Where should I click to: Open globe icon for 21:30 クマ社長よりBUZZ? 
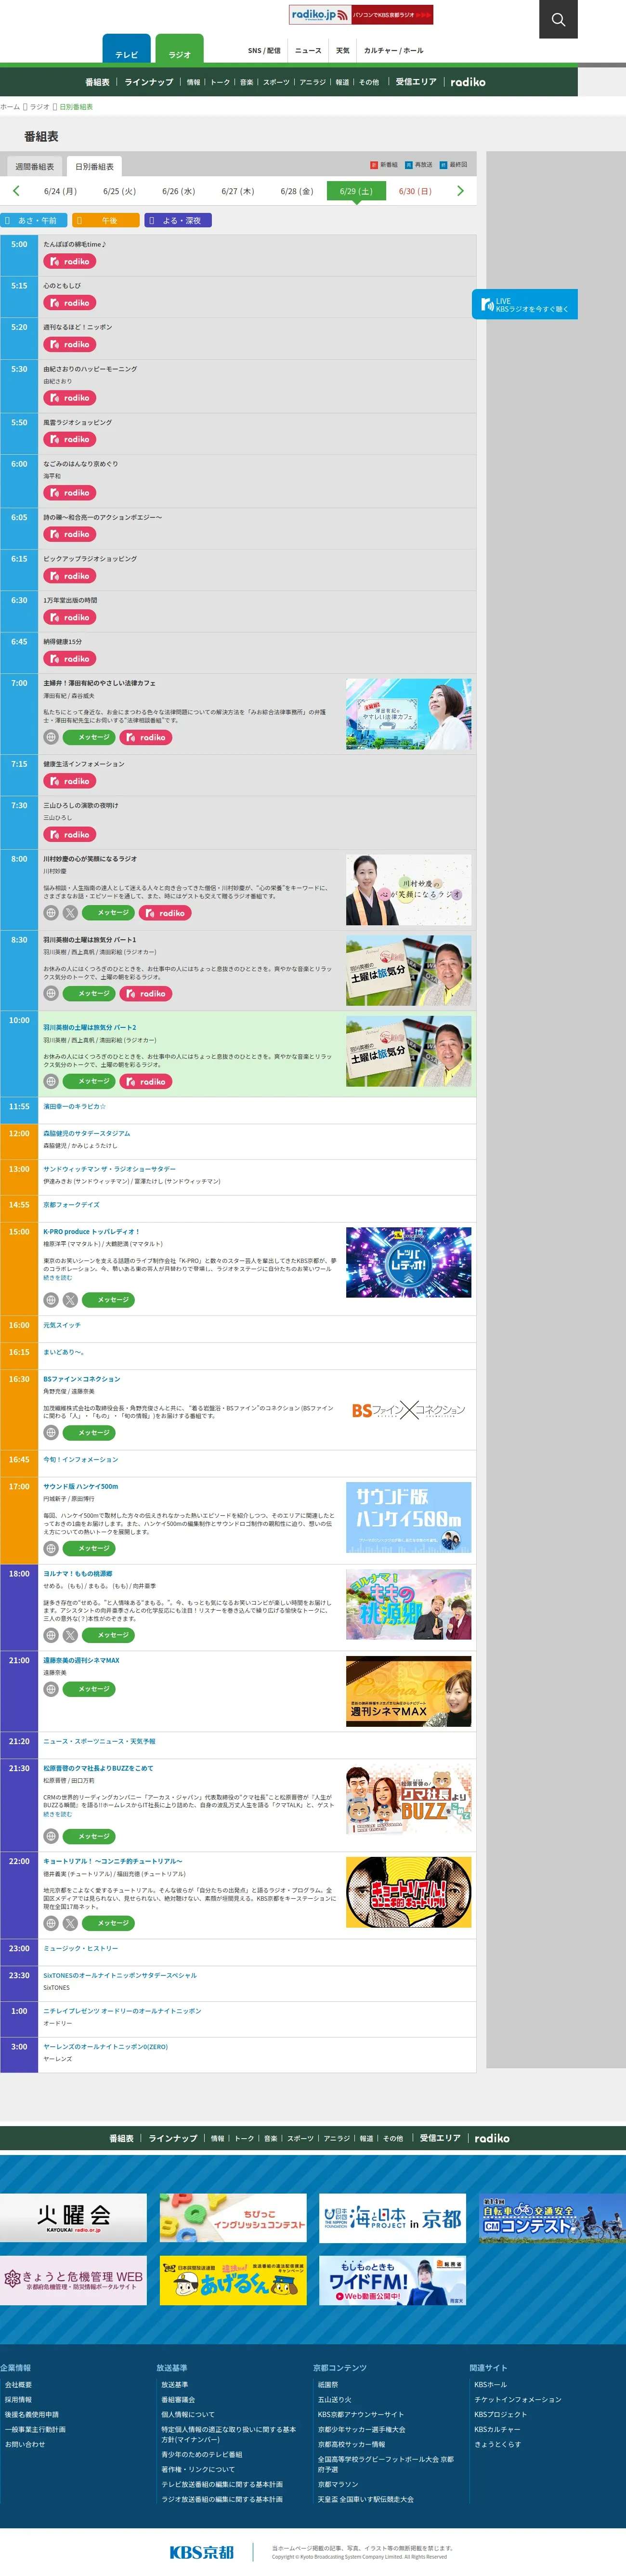click(x=51, y=1836)
